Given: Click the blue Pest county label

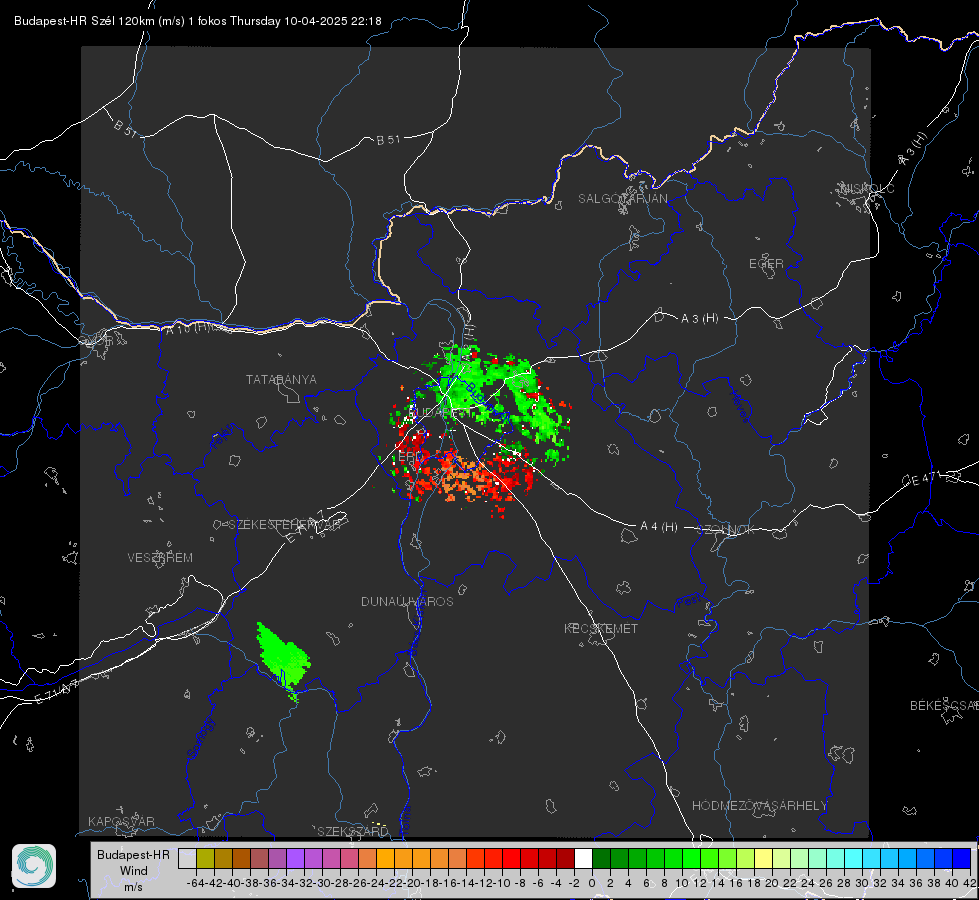Looking at the screenshot, I should pos(689,601).
